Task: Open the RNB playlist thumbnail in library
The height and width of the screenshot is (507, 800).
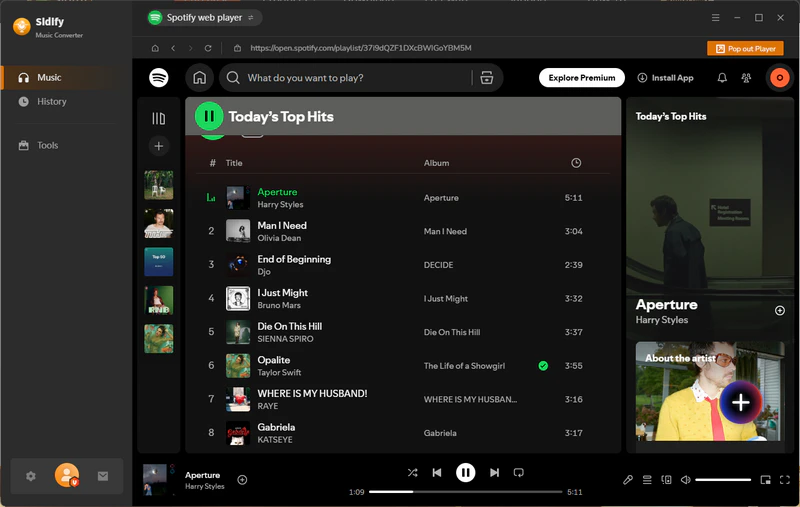Action: click(x=159, y=300)
